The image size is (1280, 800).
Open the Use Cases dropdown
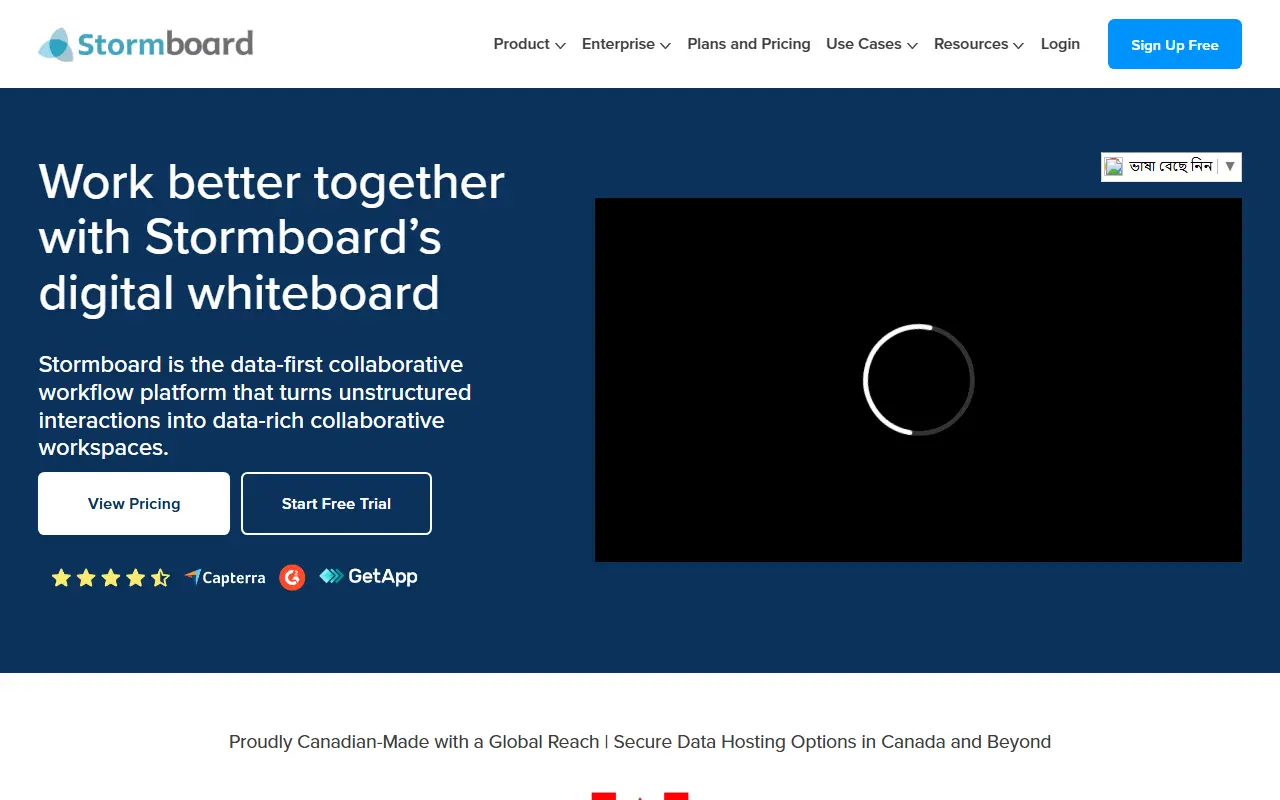pyautogui.click(x=872, y=44)
